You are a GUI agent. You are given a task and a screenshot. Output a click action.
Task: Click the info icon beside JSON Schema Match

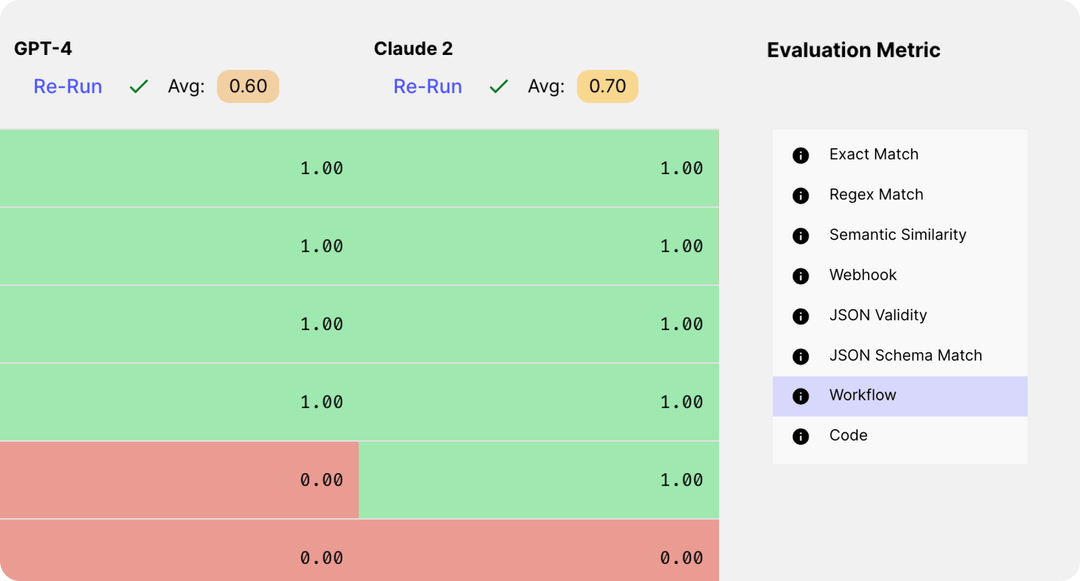800,356
